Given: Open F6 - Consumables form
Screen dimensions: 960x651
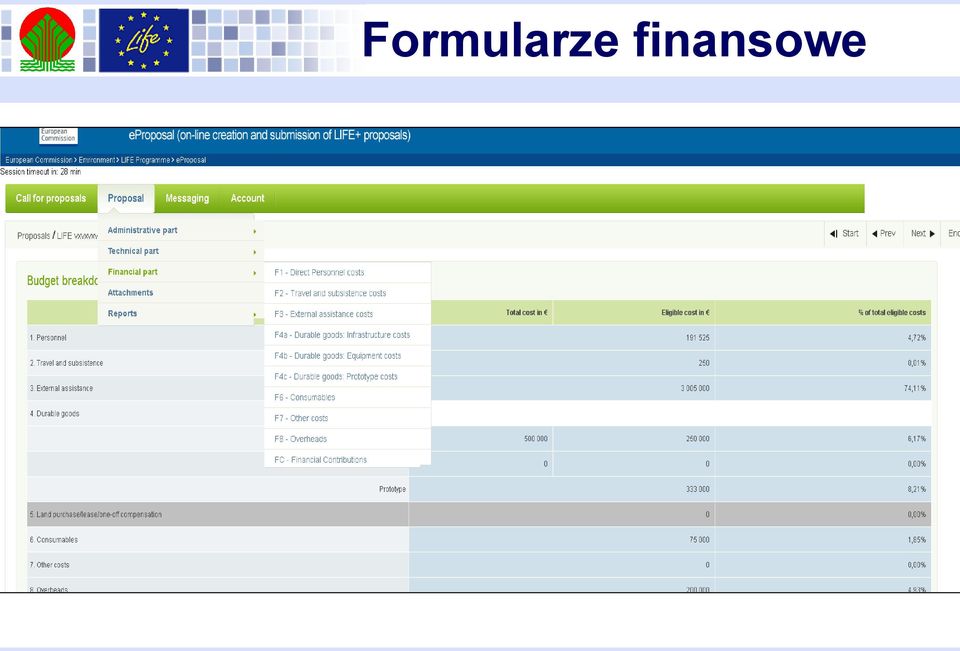Looking at the screenshot, I should click(347, 397).
